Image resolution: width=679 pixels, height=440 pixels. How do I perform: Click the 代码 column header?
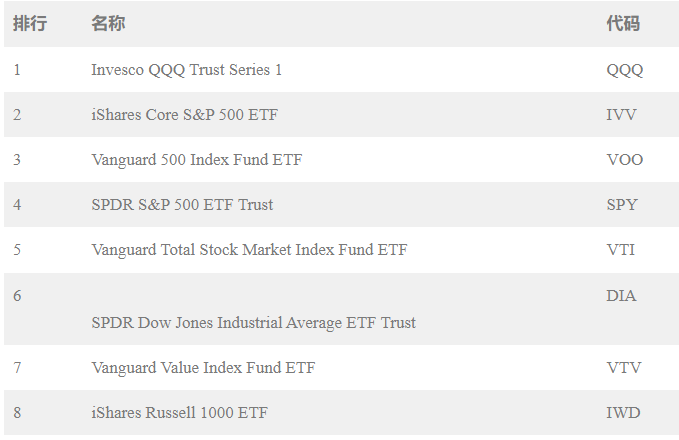pyautogui.click(x=622, y=23)
